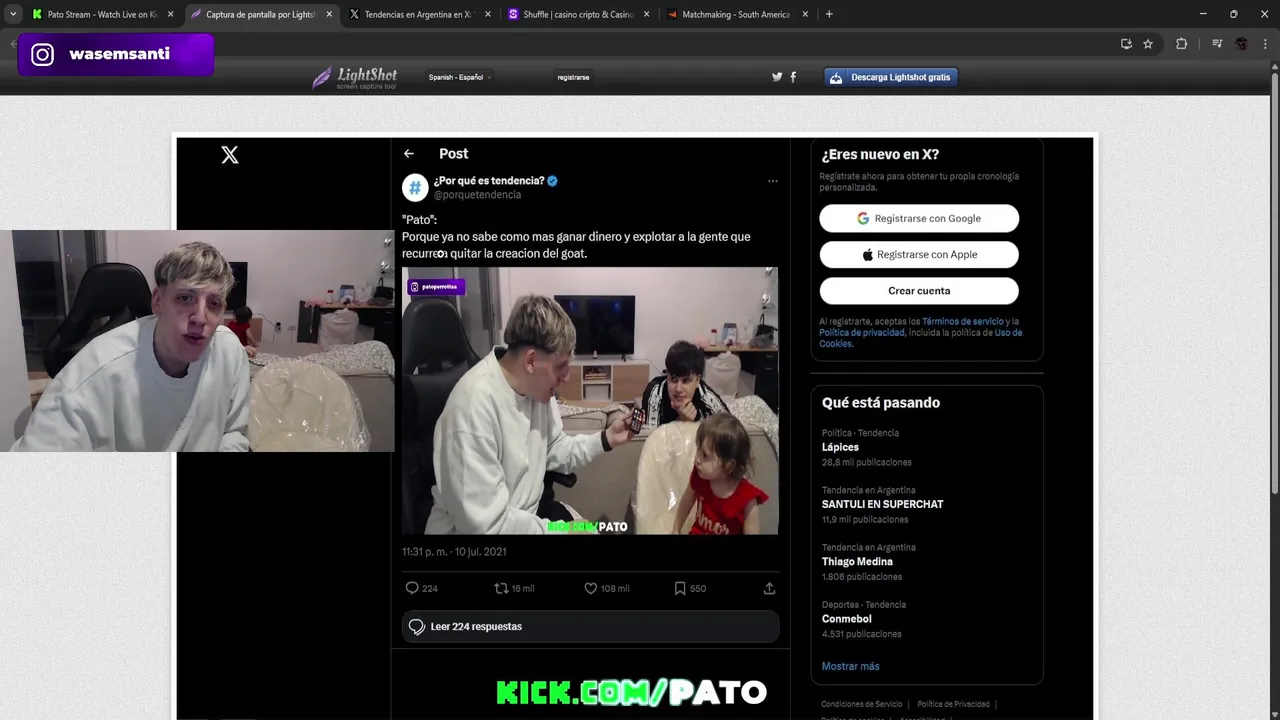
Task: Switch to the Matchmaking South America tab
Action: tap(736, 14)
